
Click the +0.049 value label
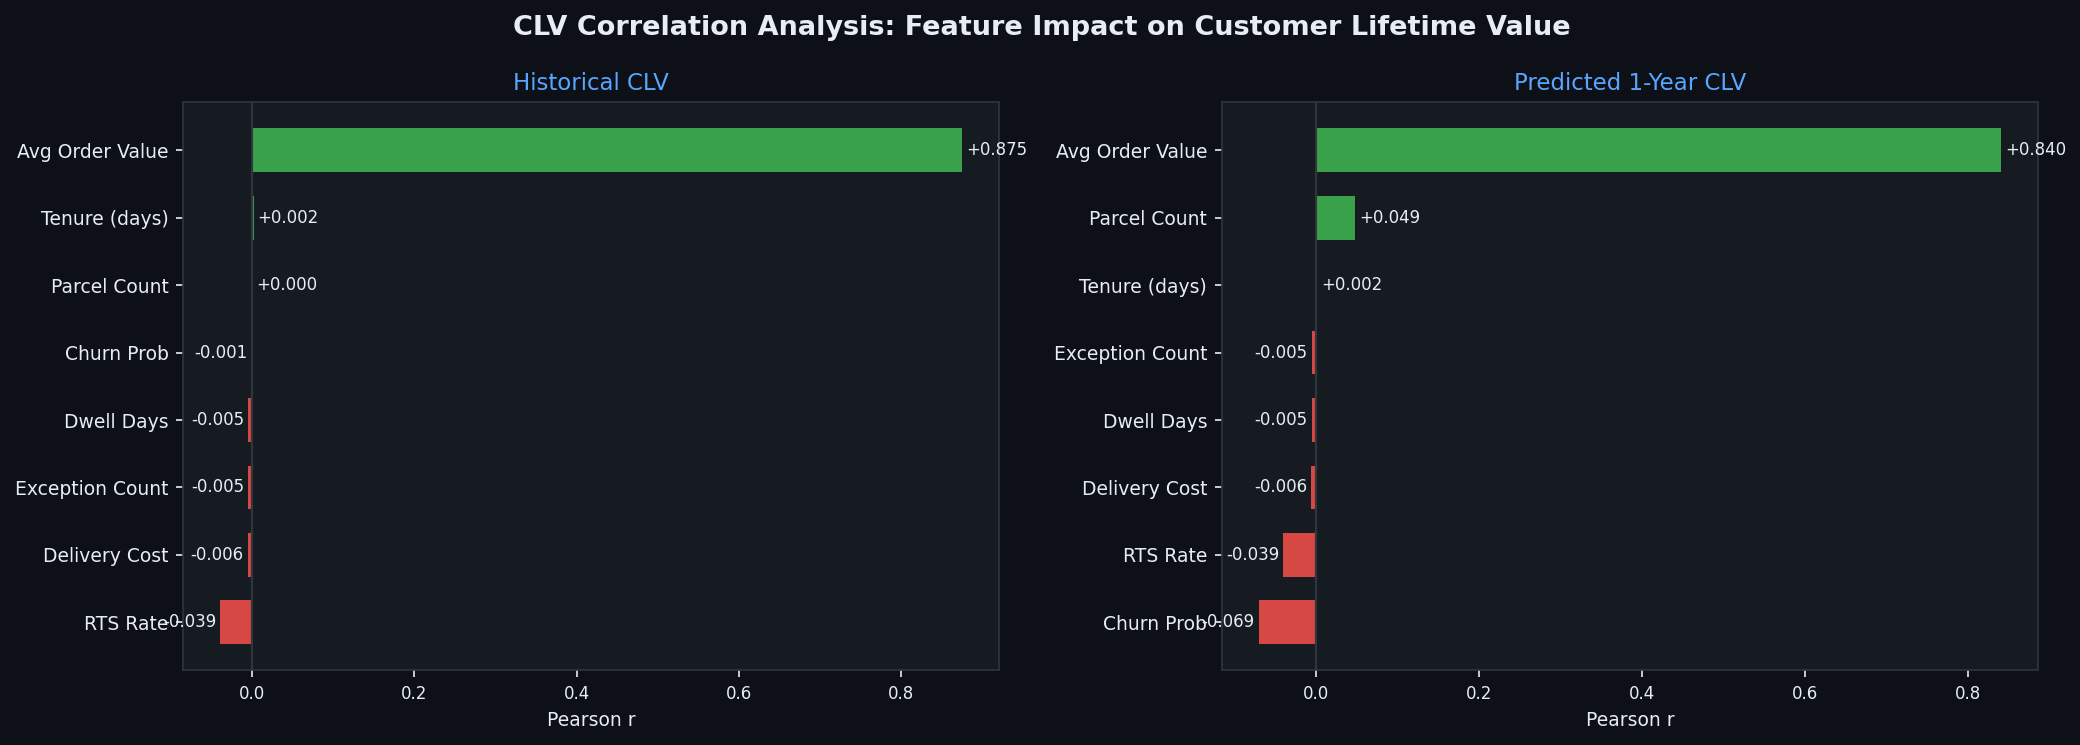click(x=1389, y=218)
